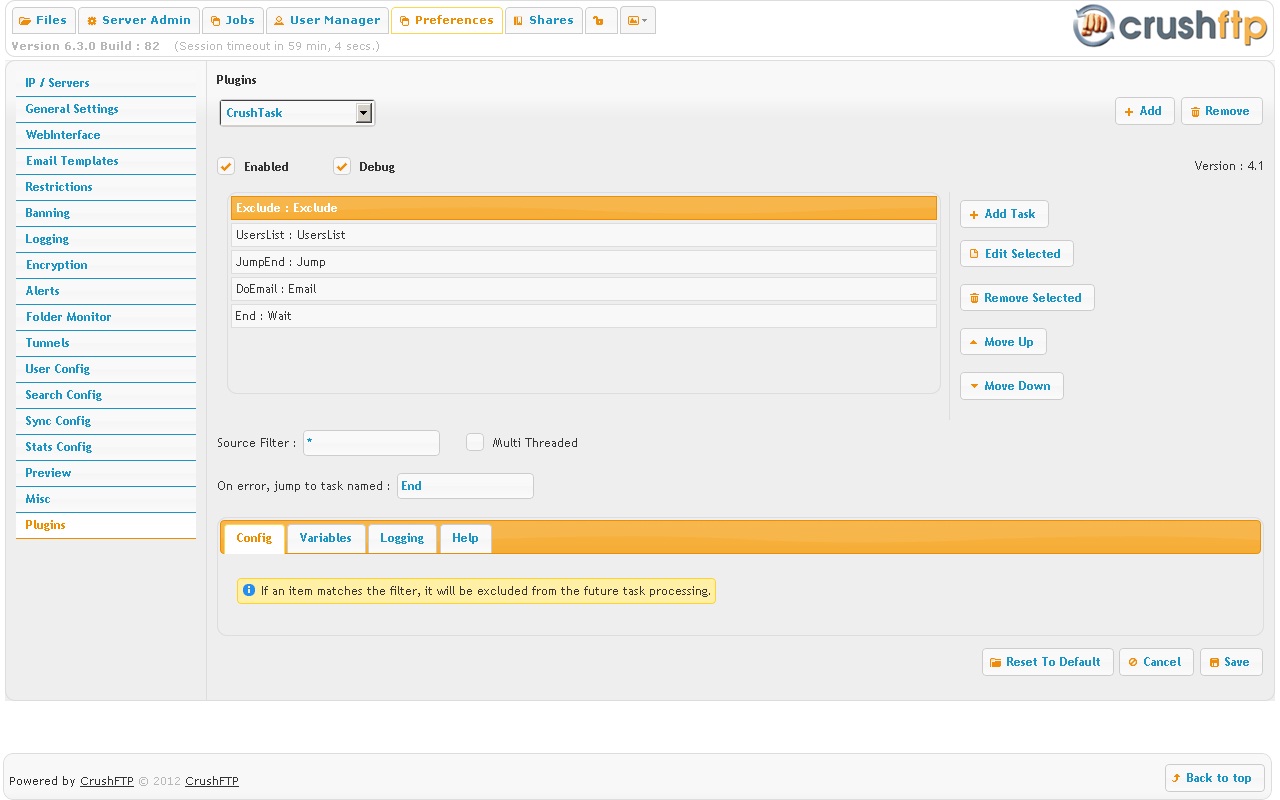Screen dimensions: 1280x800
Task: Go to User Manager tab
Action: pos(327,20)
